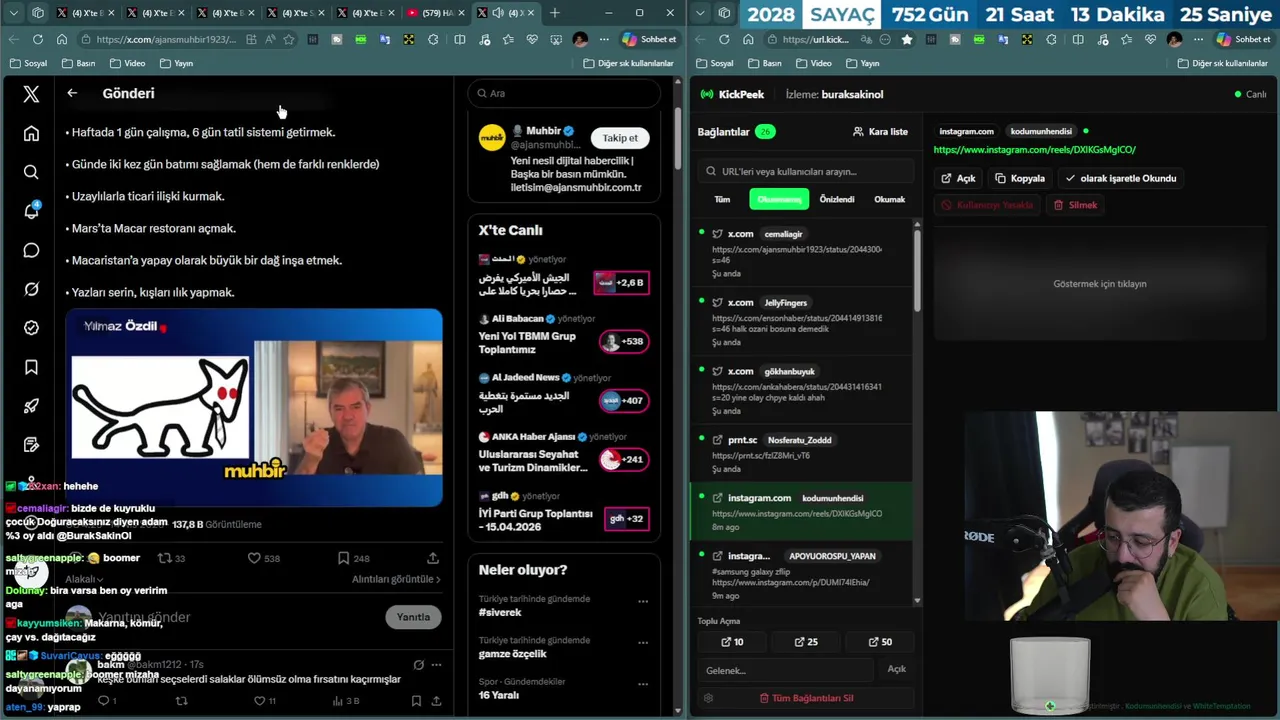Go back with the Gönderi arrow
The height and width of the screenshot is (720, 1280).
pyautogui.click(x=72, y=93)
